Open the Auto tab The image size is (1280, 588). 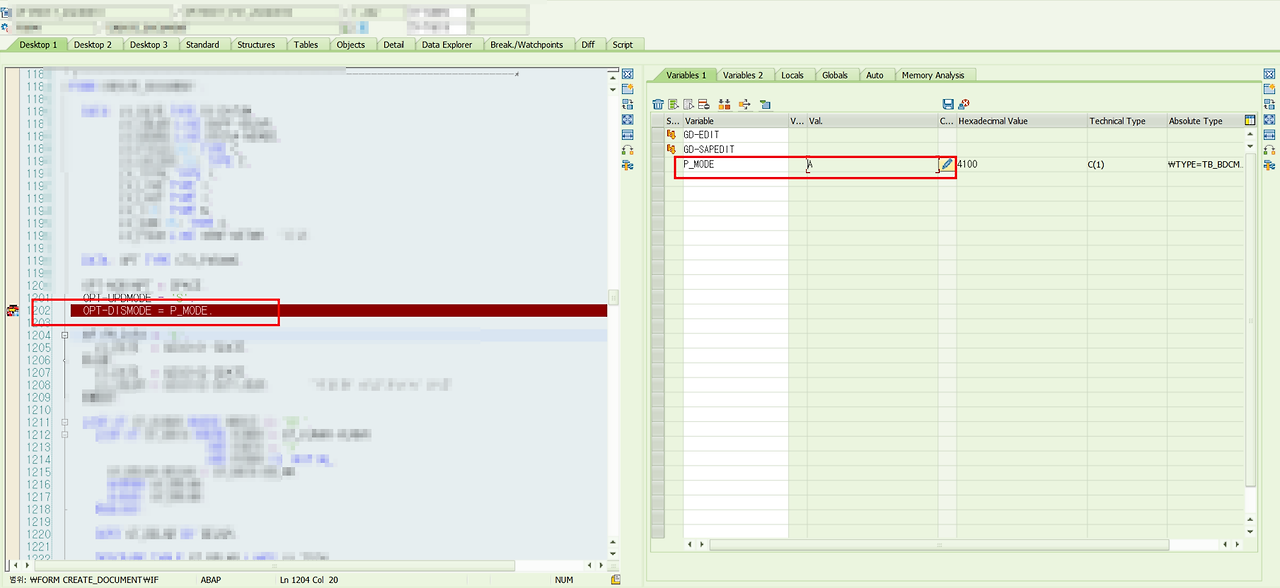[875, 75]
